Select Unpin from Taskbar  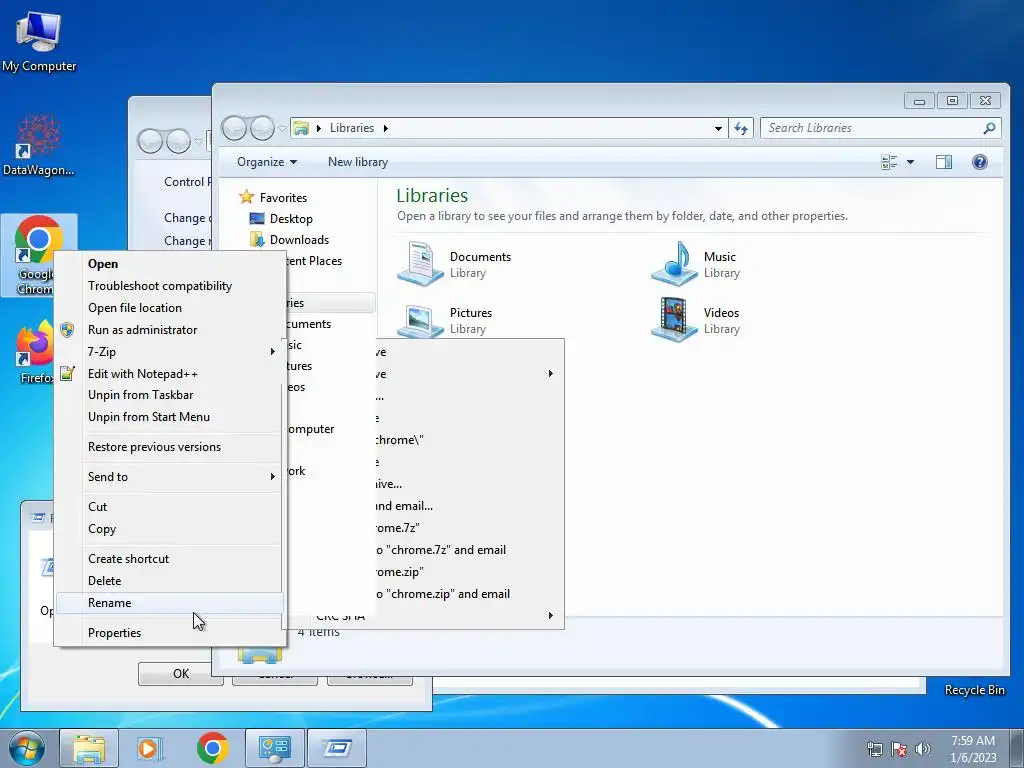click(170, 395)
